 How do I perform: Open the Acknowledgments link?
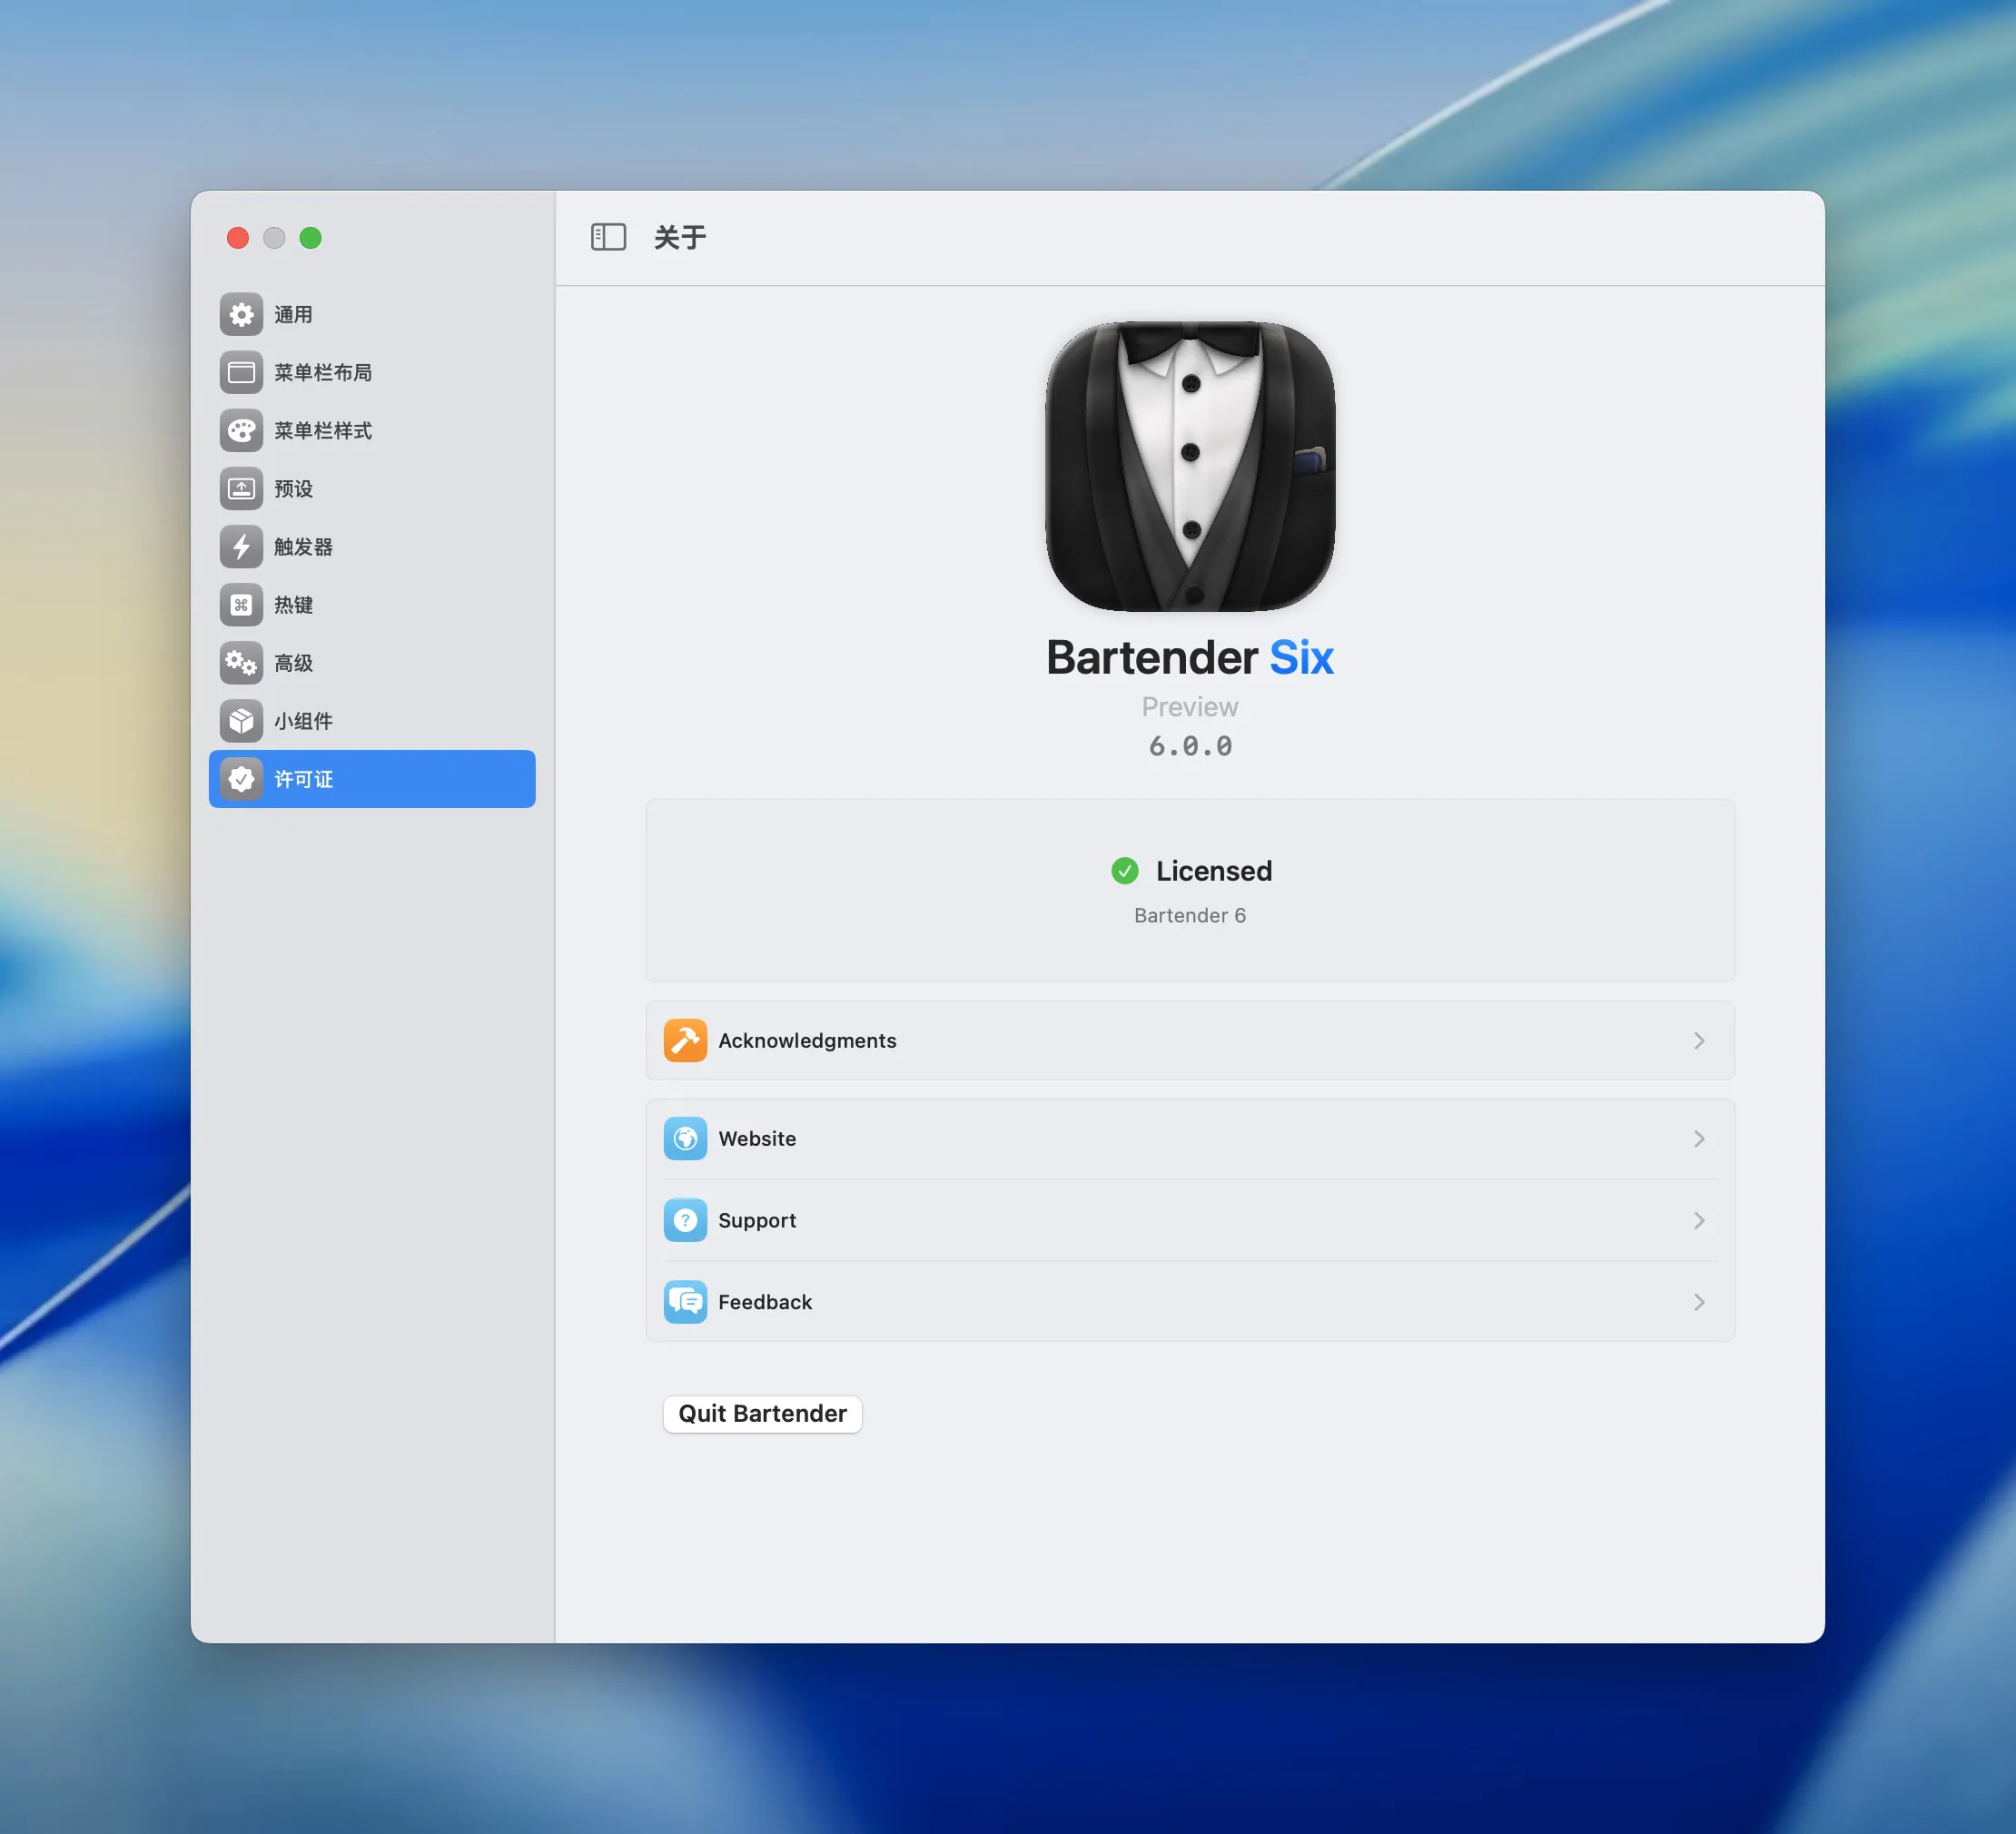1190,1040
